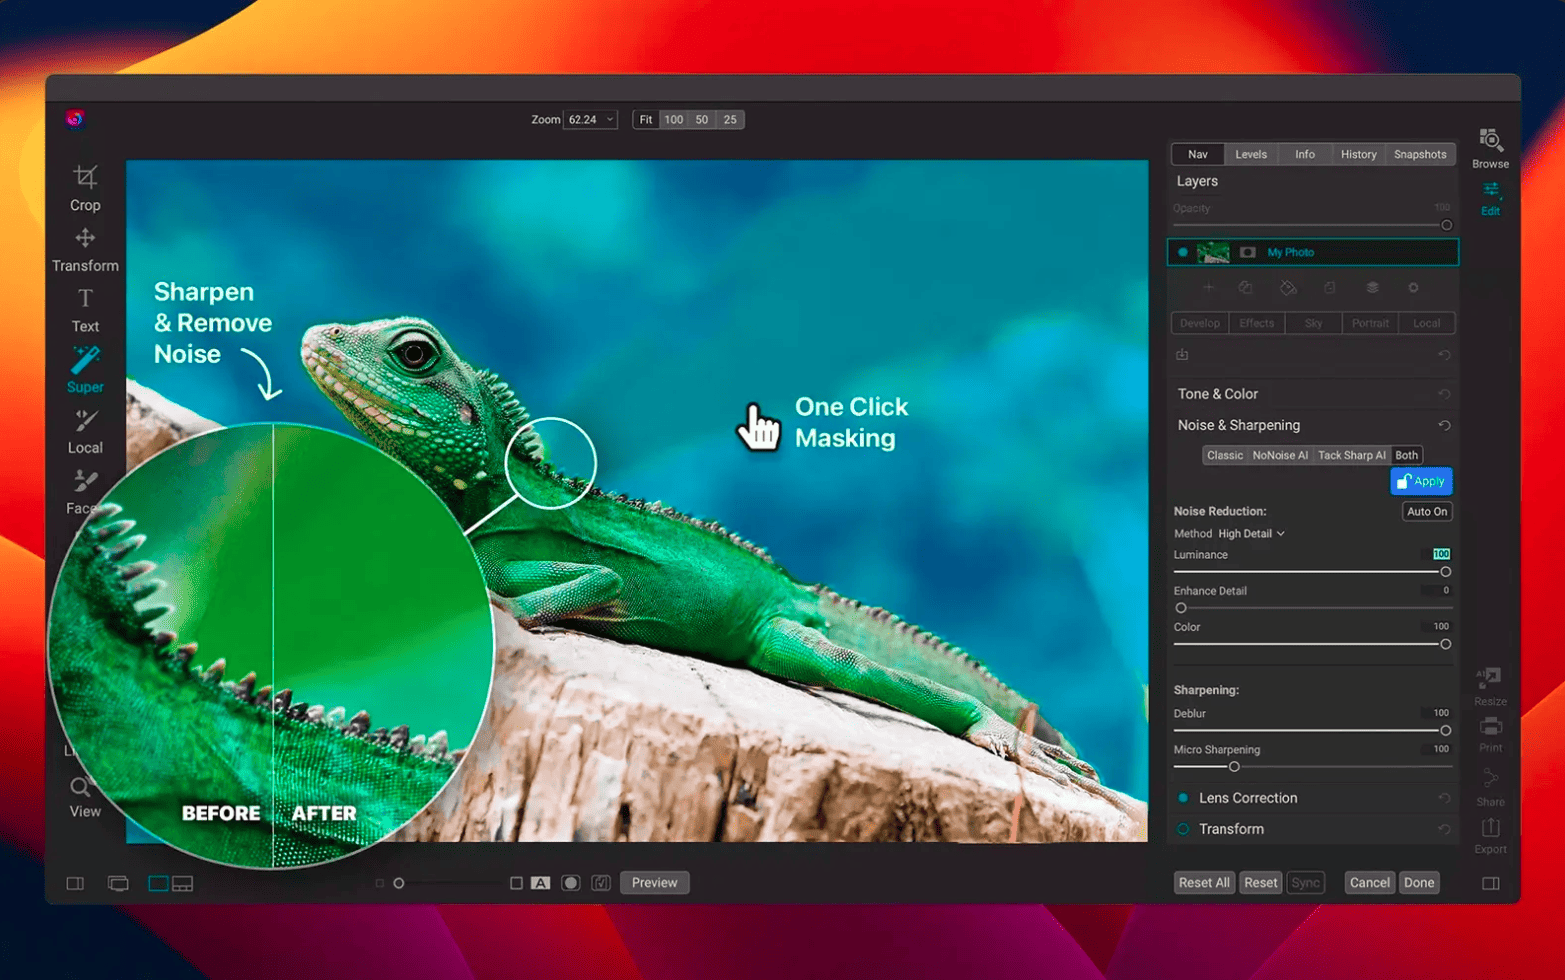Click the Done button
Screen dimensions: 1565x980
click(x=1419, y=883)
